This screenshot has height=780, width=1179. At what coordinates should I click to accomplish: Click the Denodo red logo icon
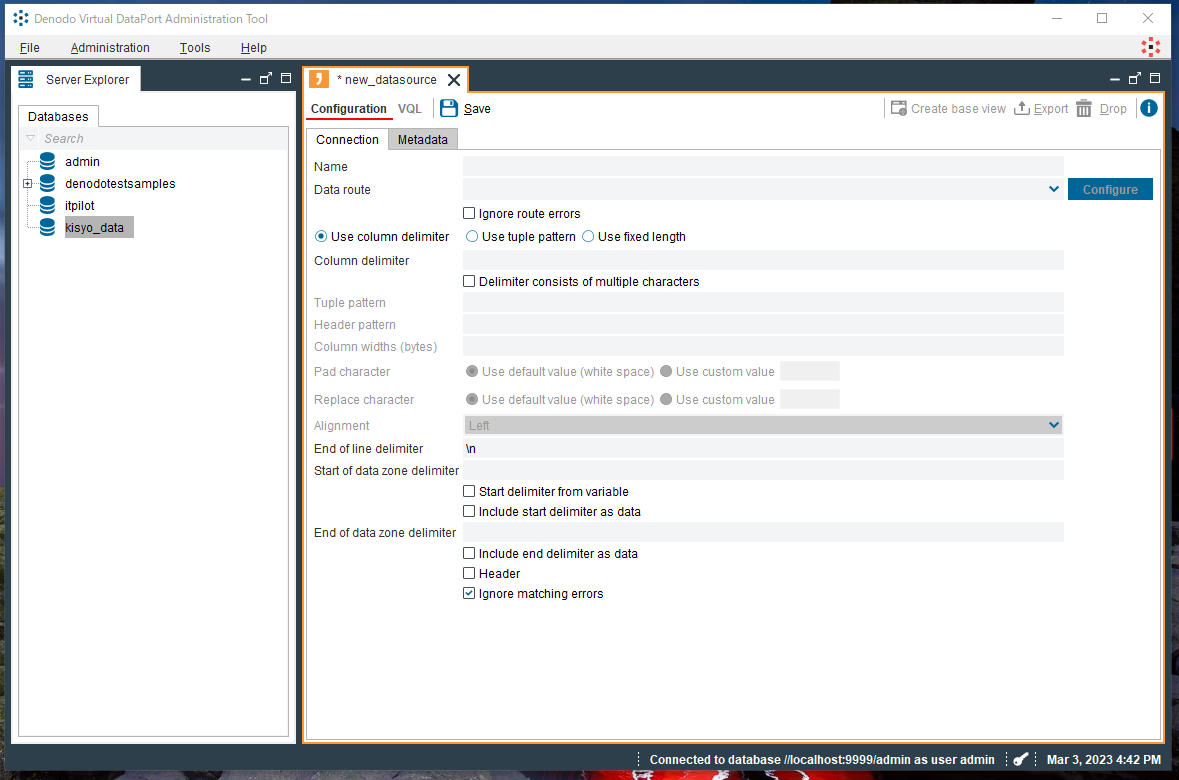click(1150, 47)
